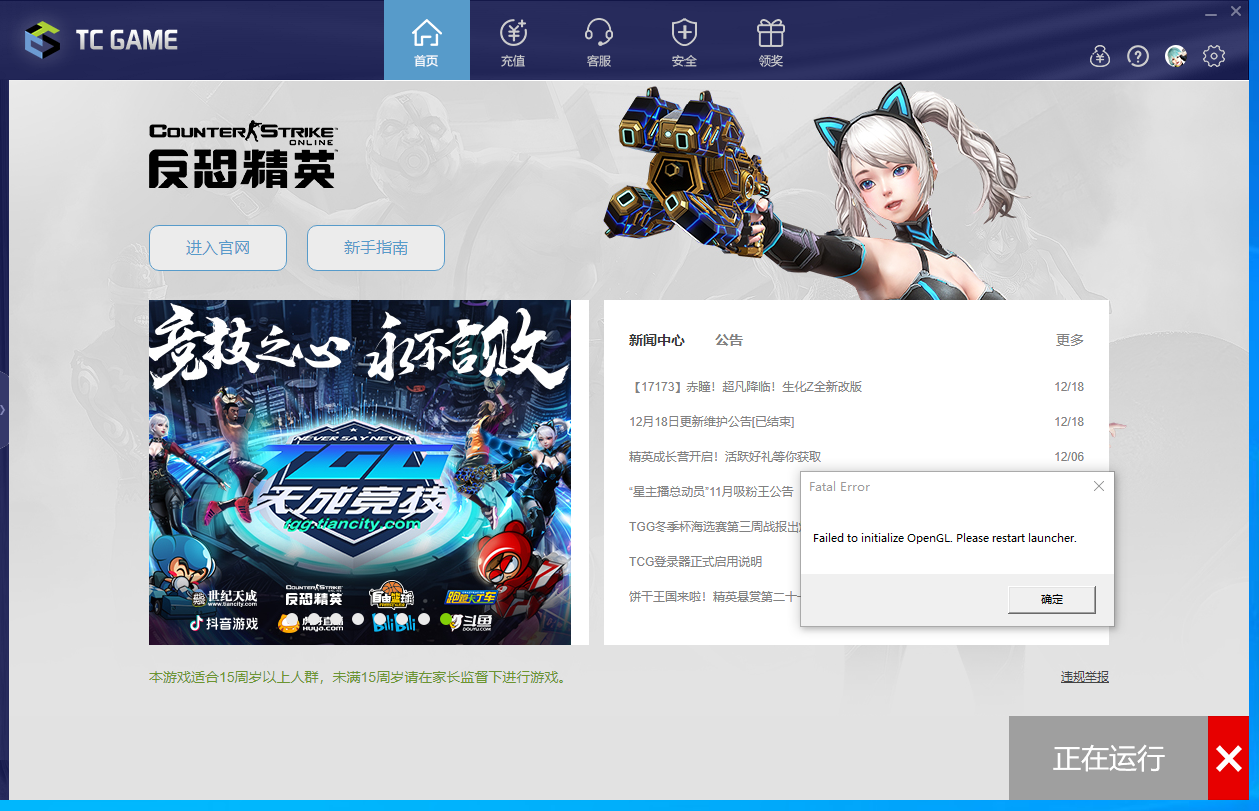1259x811 pixels.
Task: Click 进入官网 button
Action: (x=218, y=248)
